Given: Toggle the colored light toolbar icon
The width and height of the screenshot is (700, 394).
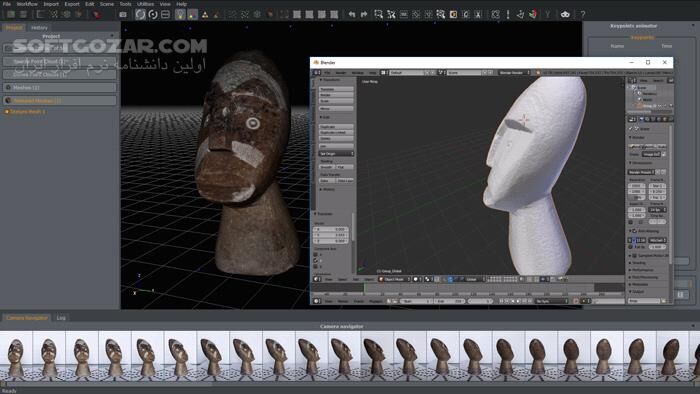Looking at the screenshot, I should click(192, 14).
